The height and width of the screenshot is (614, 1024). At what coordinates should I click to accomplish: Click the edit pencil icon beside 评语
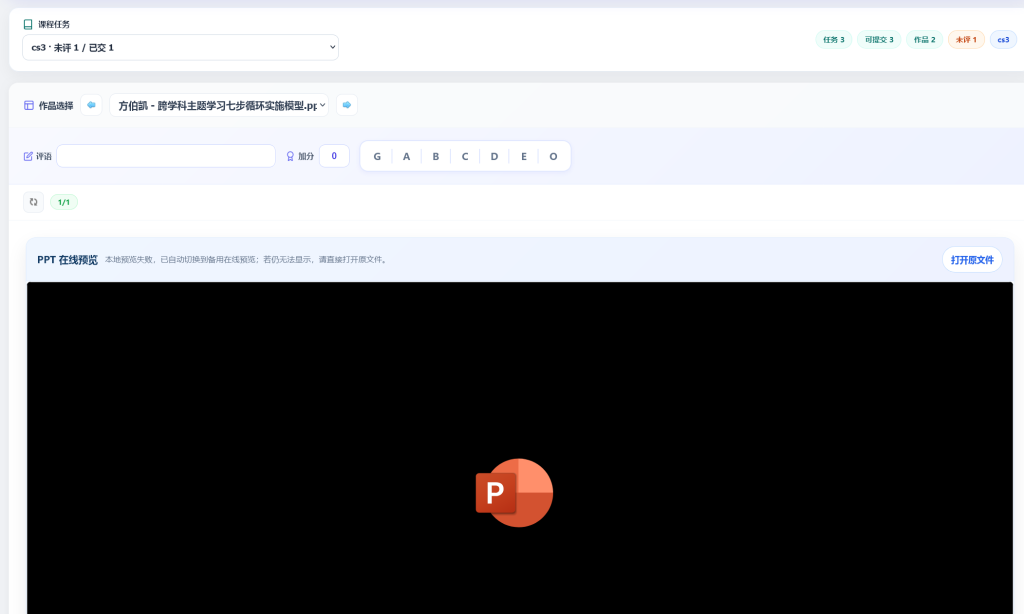coord(28,156)
